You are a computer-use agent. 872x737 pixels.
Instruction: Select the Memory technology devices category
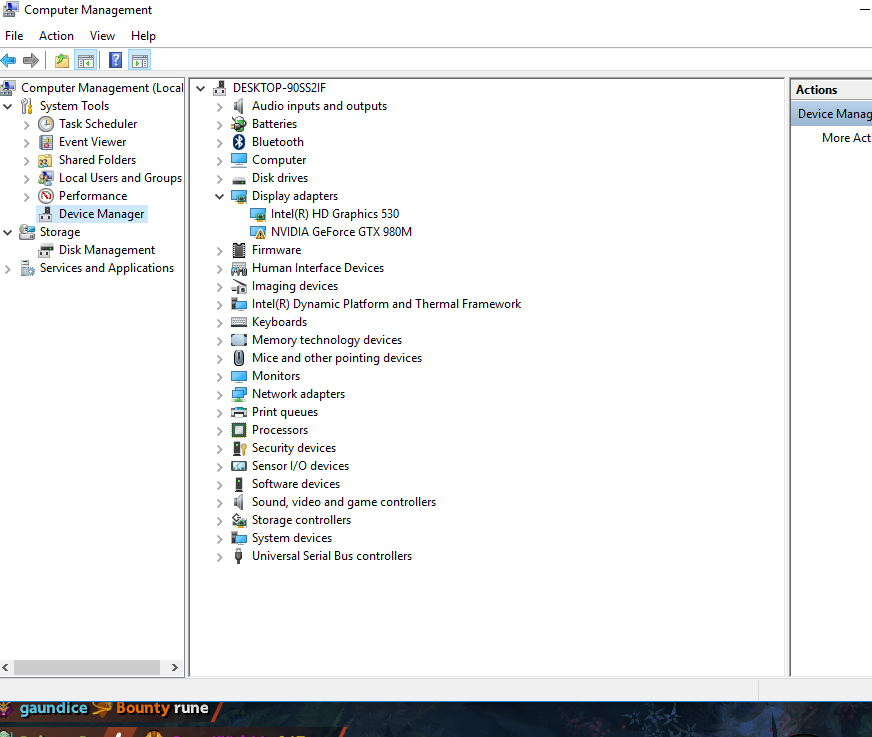326,340
